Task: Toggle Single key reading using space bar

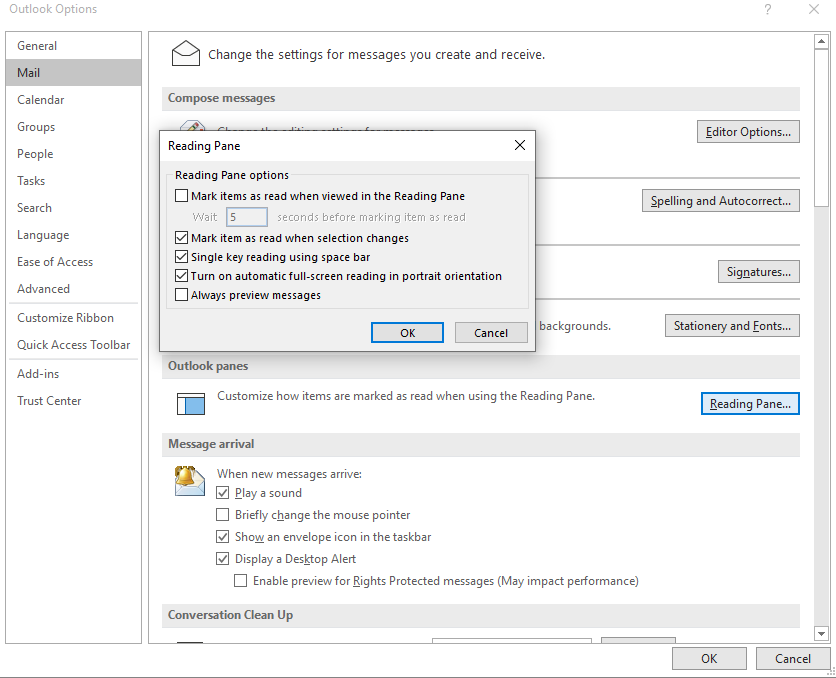Action: click(181, 257)
